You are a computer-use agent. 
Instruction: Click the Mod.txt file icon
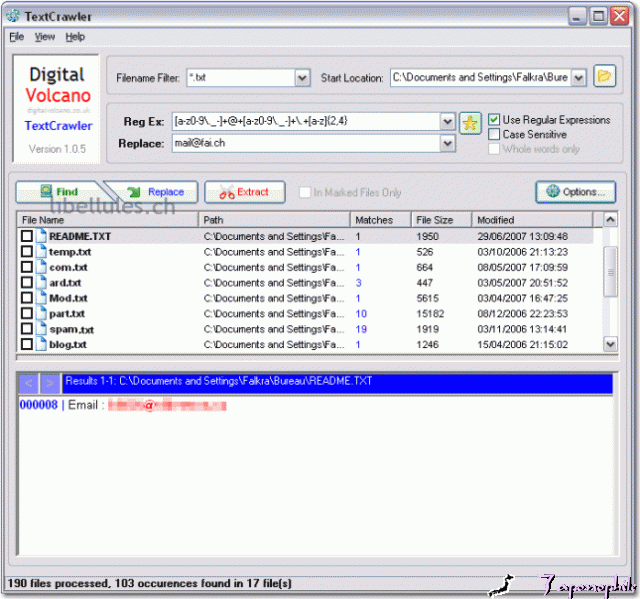[x=41, y=298]
